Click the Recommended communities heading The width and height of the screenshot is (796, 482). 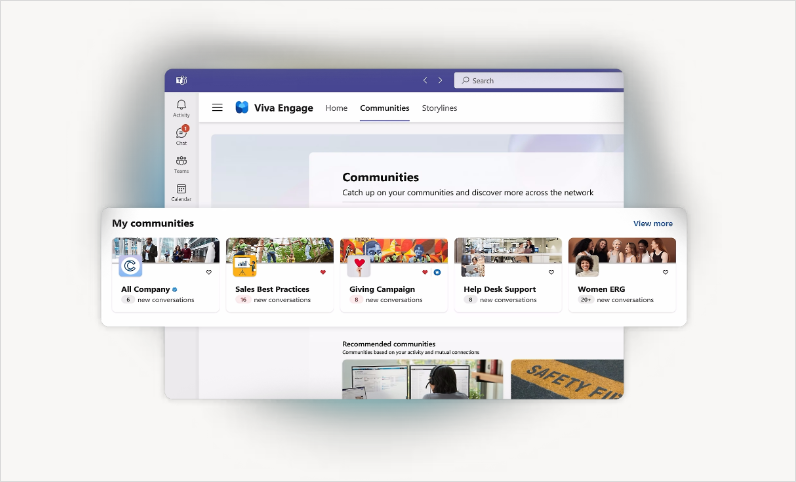389,344
